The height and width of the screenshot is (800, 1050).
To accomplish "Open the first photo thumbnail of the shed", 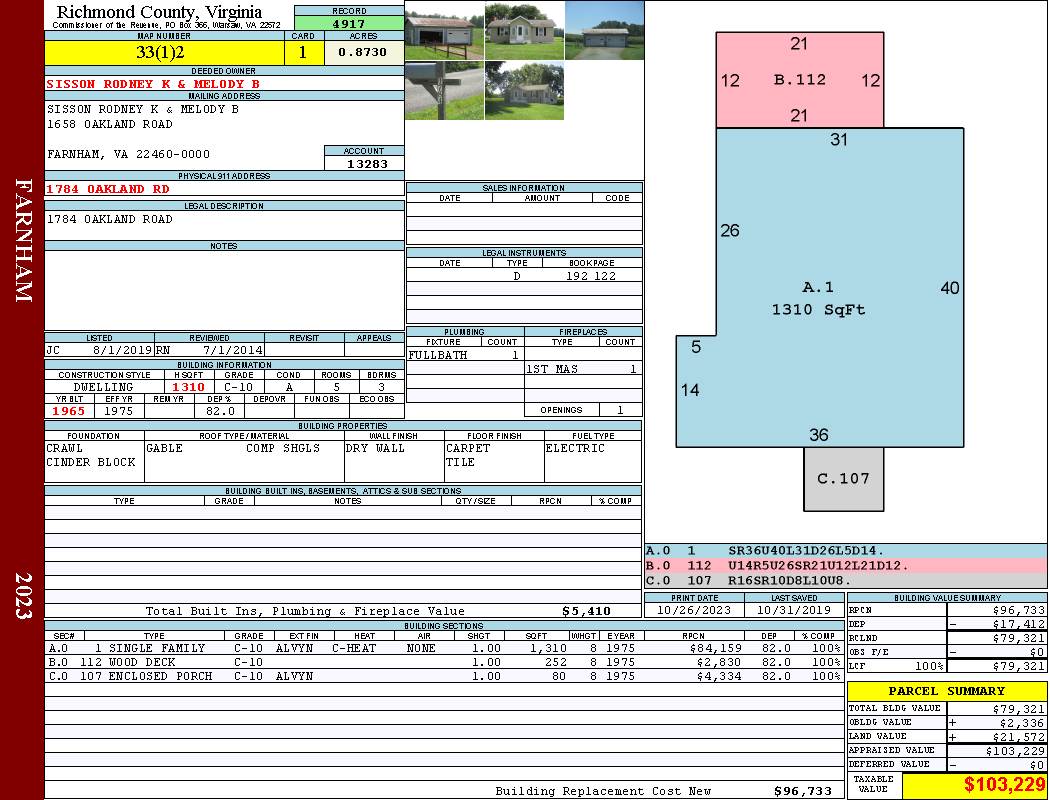I will (444, 30).
